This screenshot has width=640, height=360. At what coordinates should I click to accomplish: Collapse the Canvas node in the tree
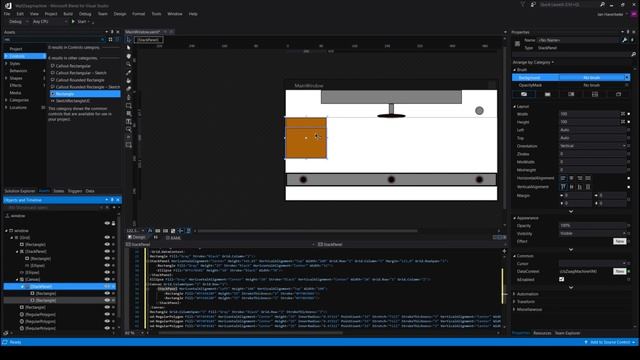[18, 280]
